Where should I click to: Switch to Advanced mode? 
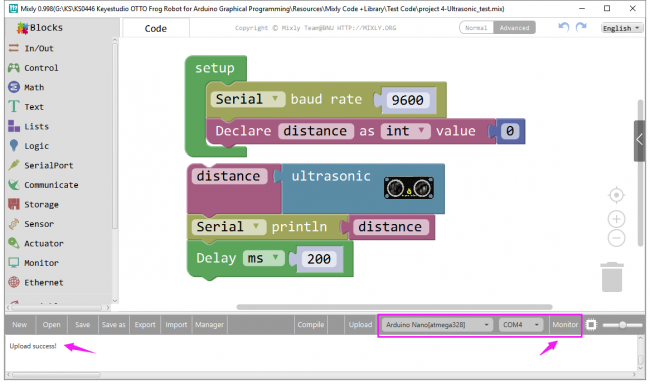click(514, 28)
